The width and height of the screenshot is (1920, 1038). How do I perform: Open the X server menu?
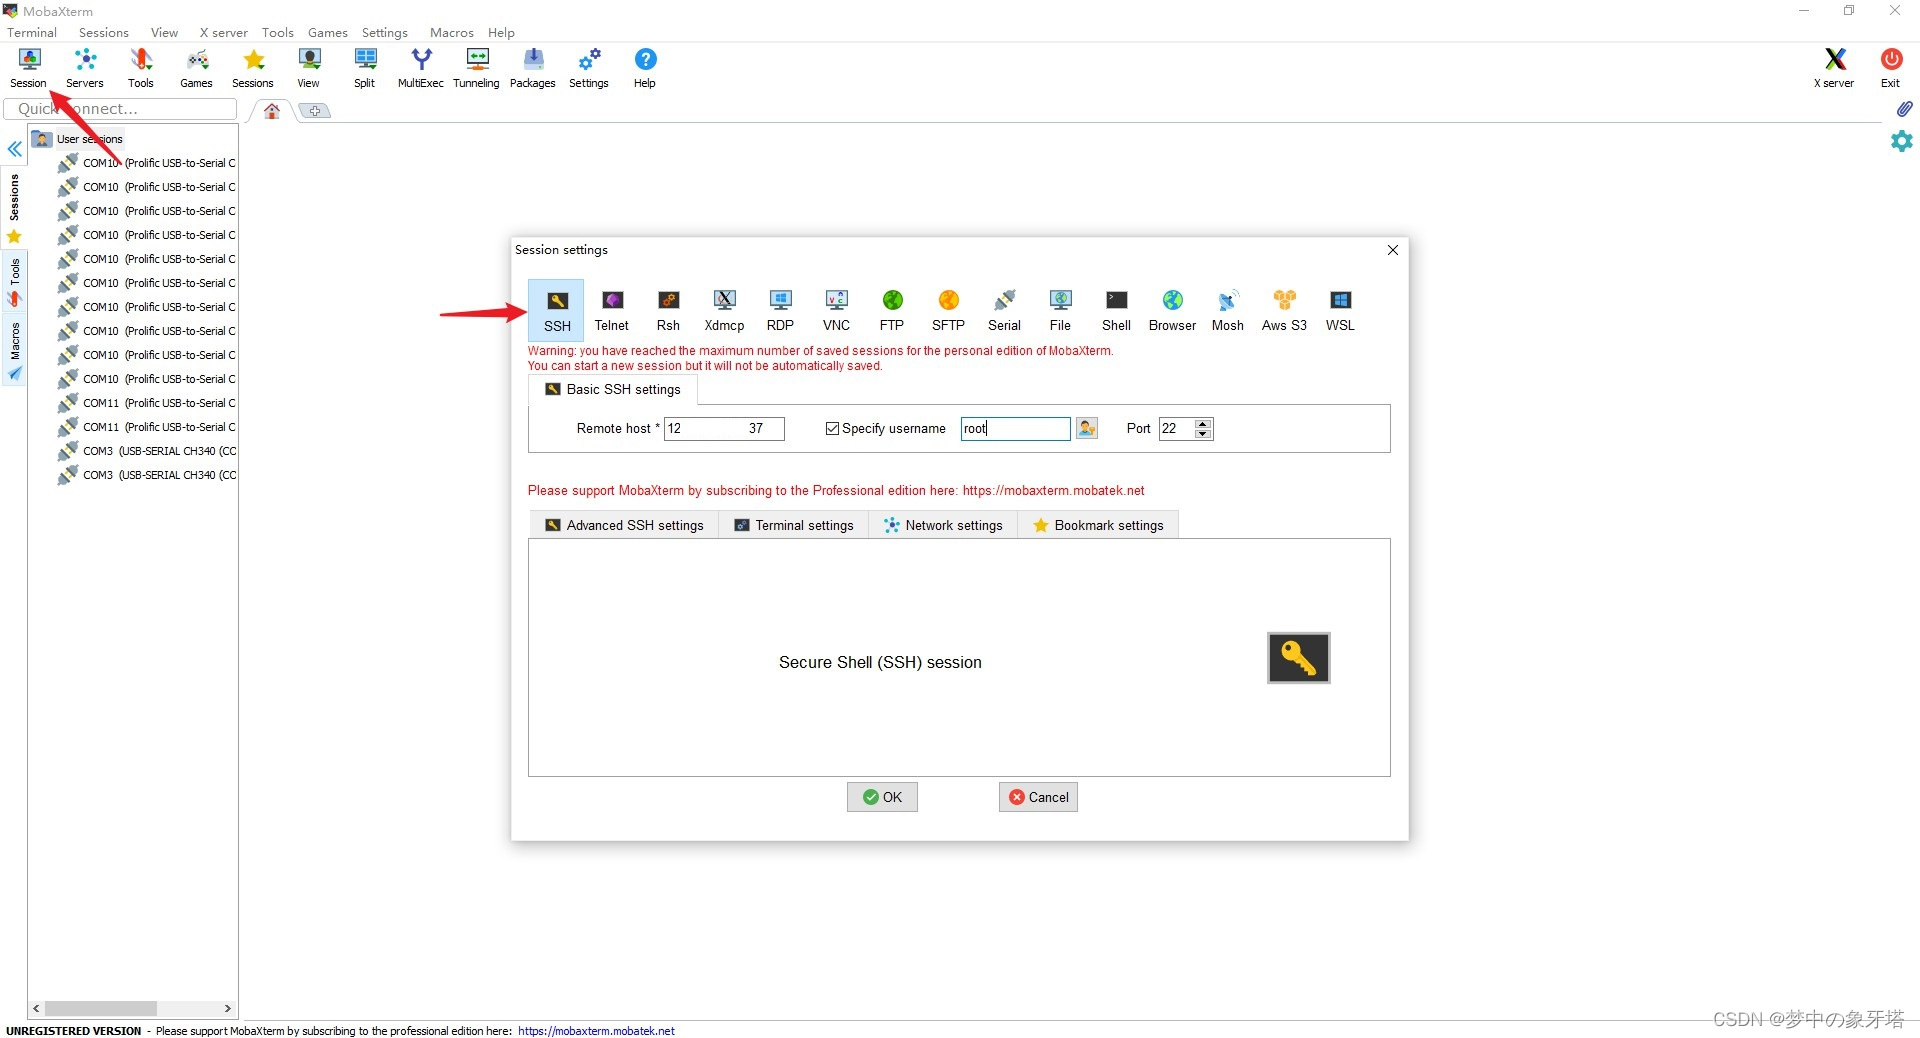pos(223,32)
